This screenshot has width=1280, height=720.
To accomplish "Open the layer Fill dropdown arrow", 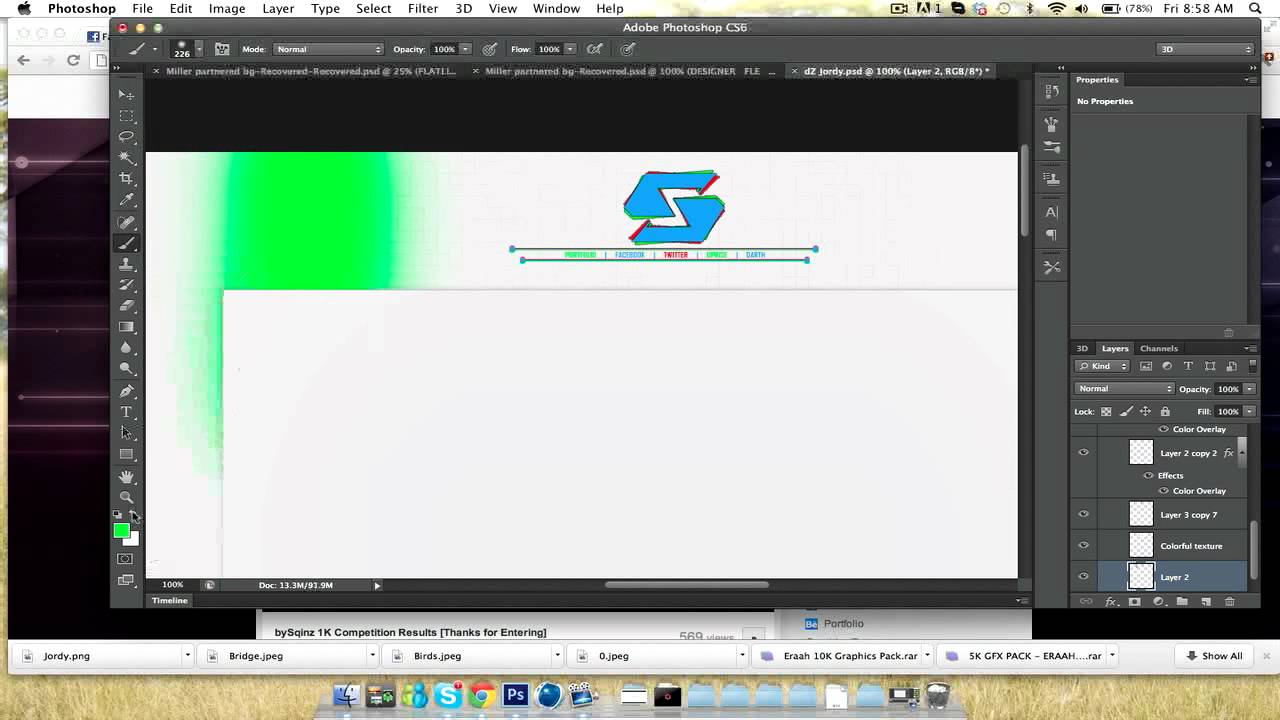I will pyautogui.click(x=1249, y=411).
